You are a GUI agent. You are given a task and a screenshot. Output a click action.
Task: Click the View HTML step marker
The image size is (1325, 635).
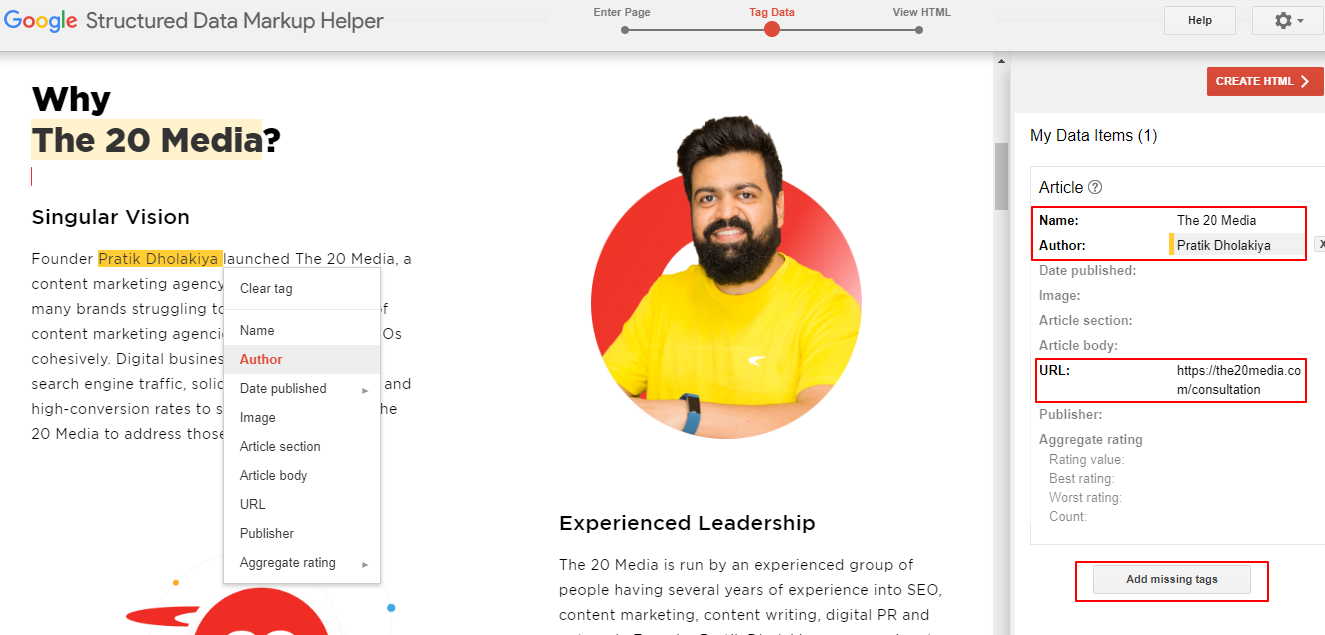click(x=919, y=30)
